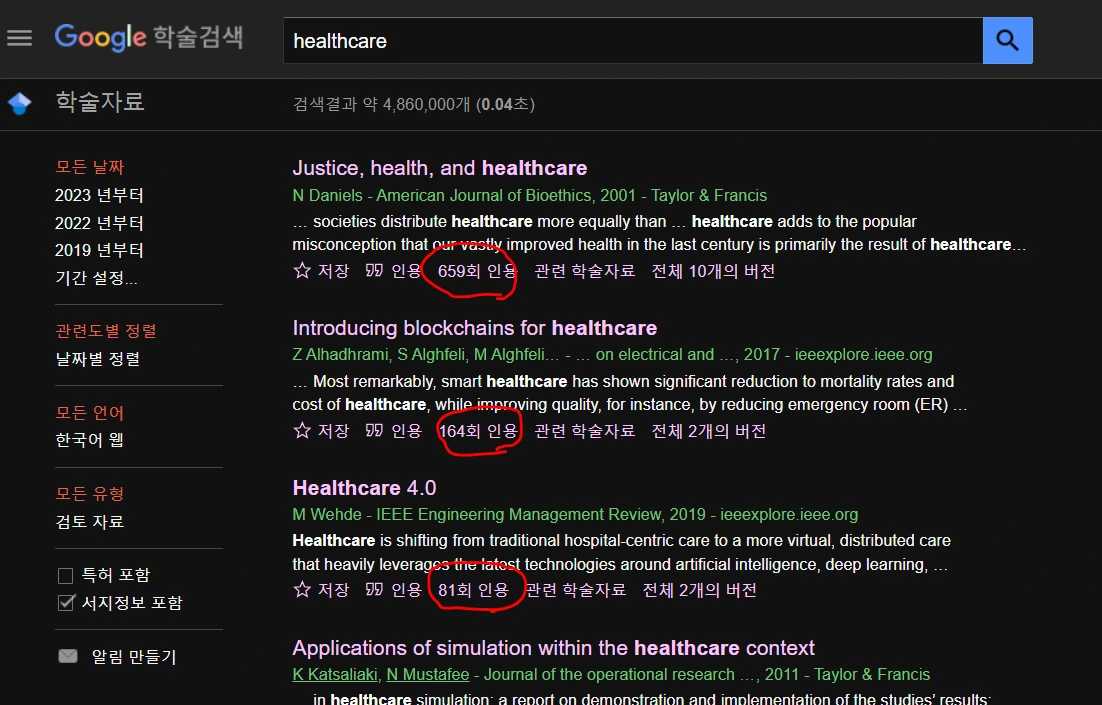
Task: Click the blue search magnifier button
Action: [x=1007, y=41]
